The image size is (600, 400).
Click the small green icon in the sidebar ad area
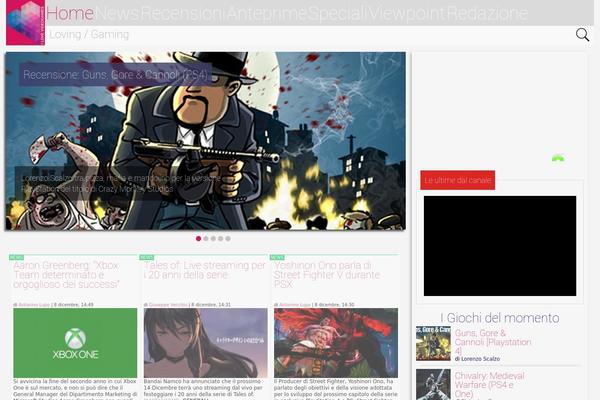point(558,158)
